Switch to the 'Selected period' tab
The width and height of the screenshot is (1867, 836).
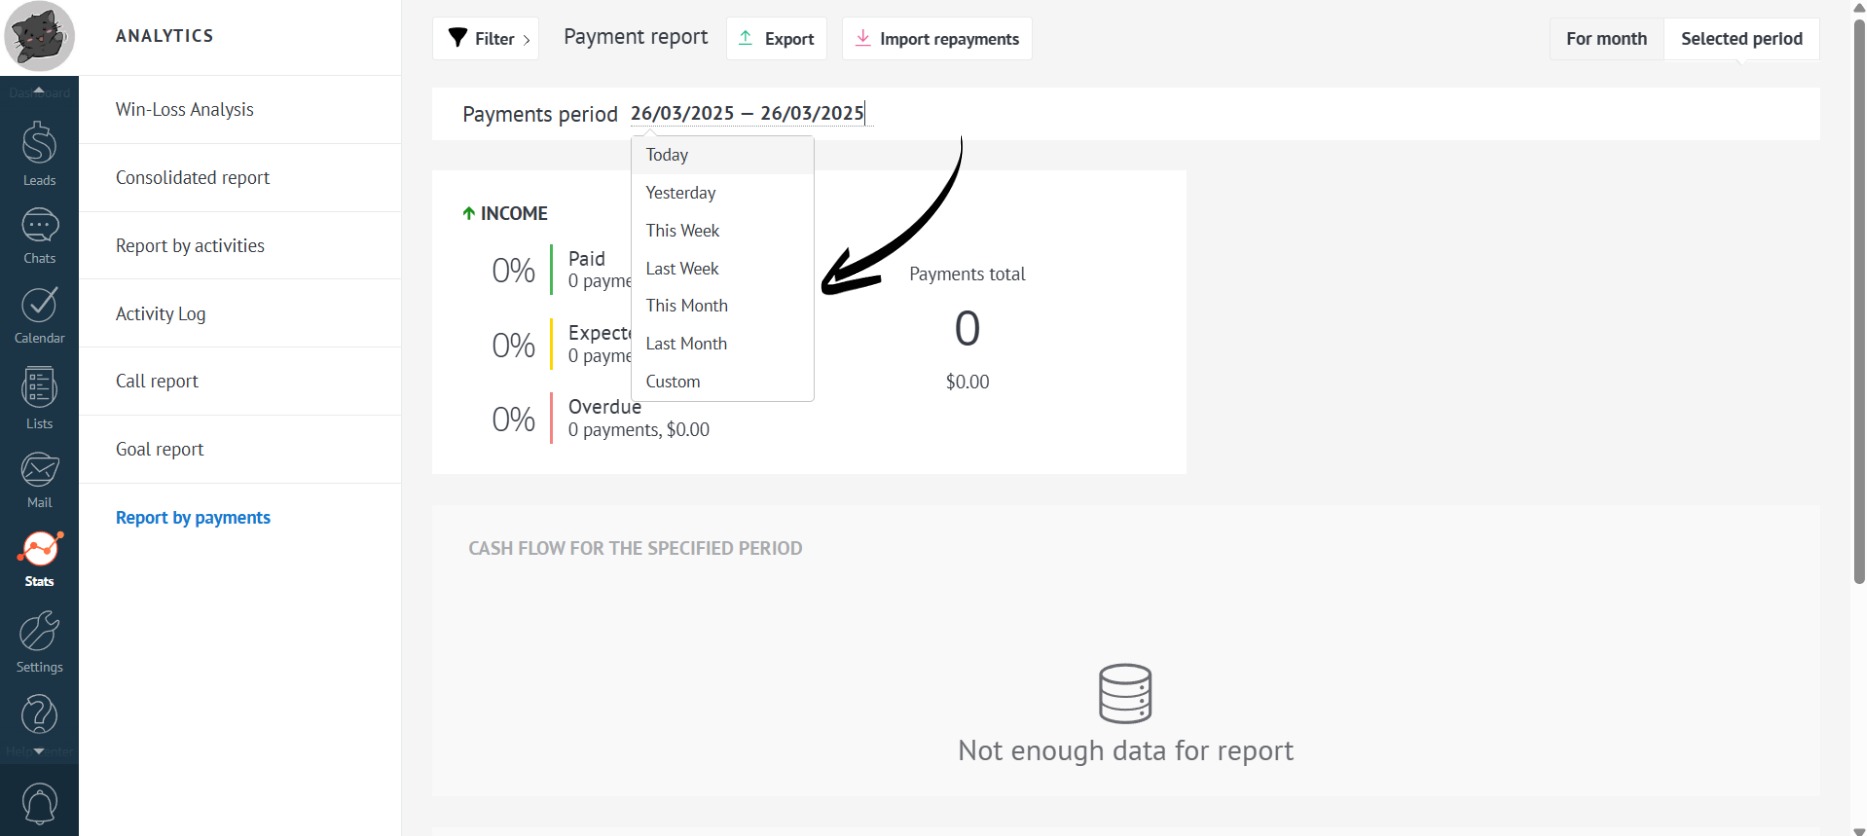(1741, 39)
